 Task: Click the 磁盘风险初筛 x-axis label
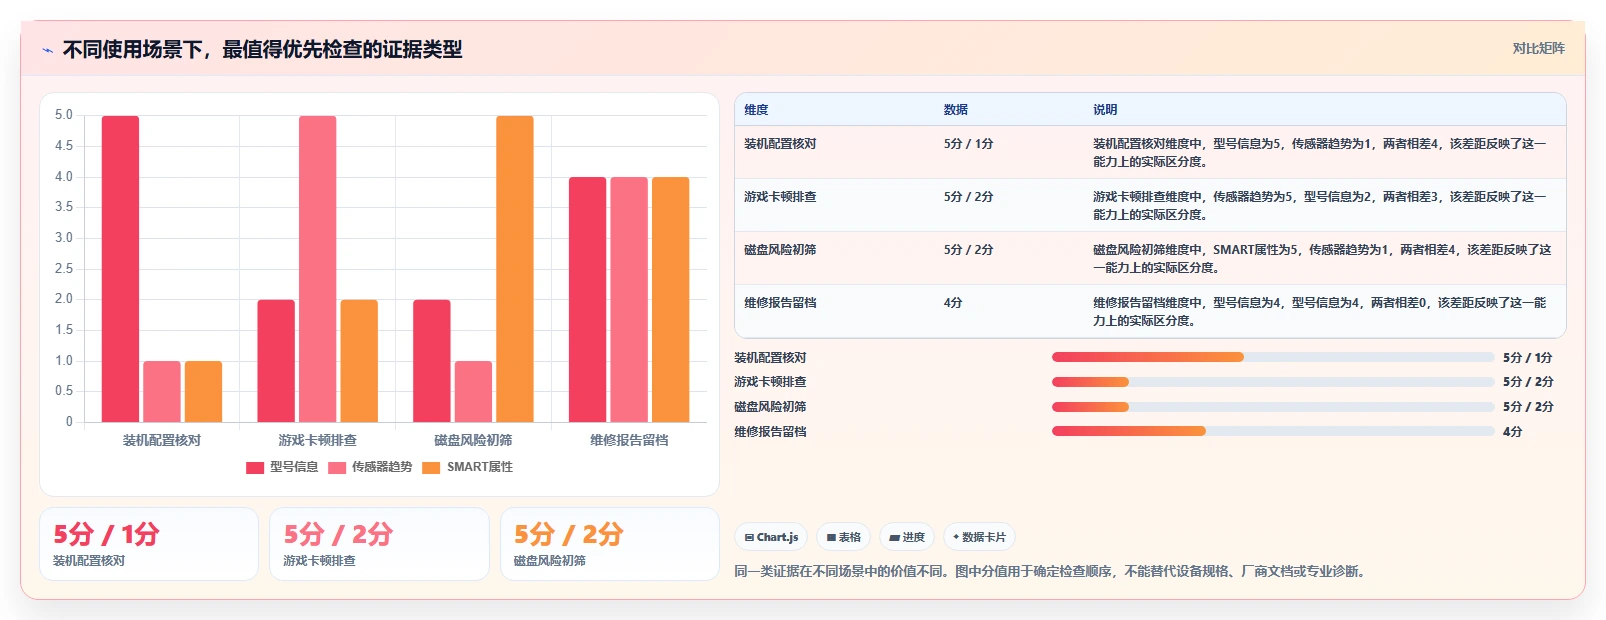(x=473, y=440)
